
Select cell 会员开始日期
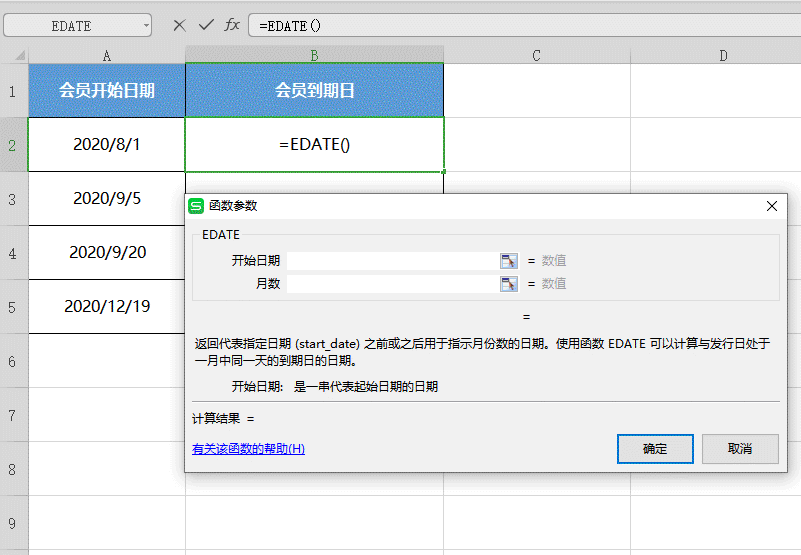tap(107, 90)
